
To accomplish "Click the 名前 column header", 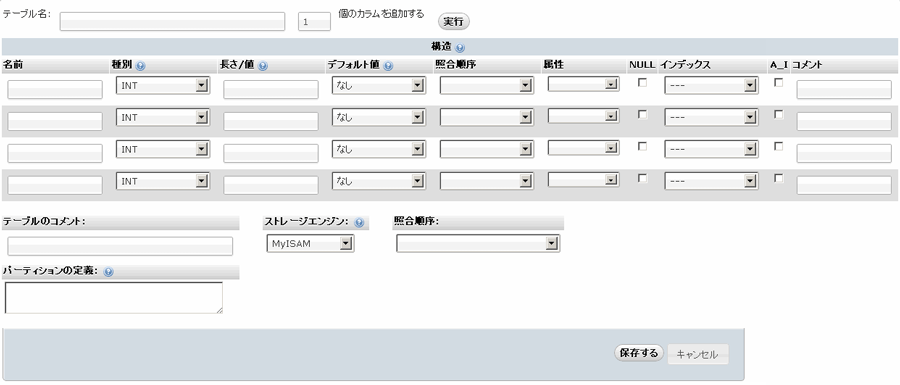I will click(13, 65).
